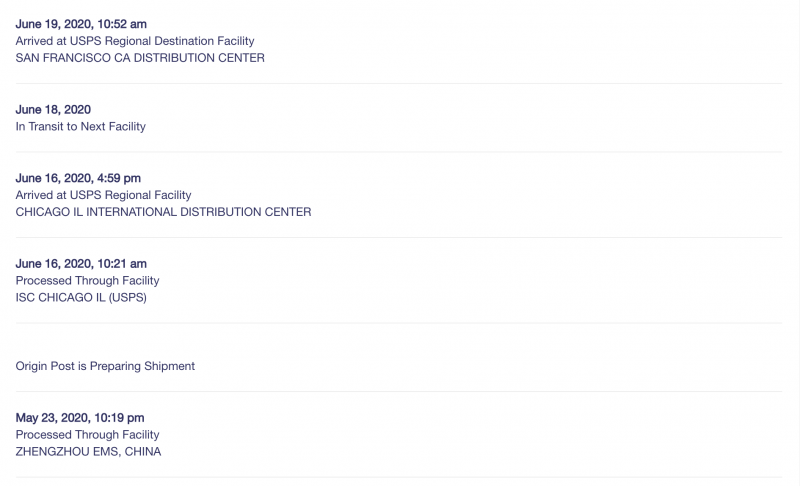Click the divider line below San Francisco entry
The width and height of the screenshot is (800, 486).
[400, 83]
